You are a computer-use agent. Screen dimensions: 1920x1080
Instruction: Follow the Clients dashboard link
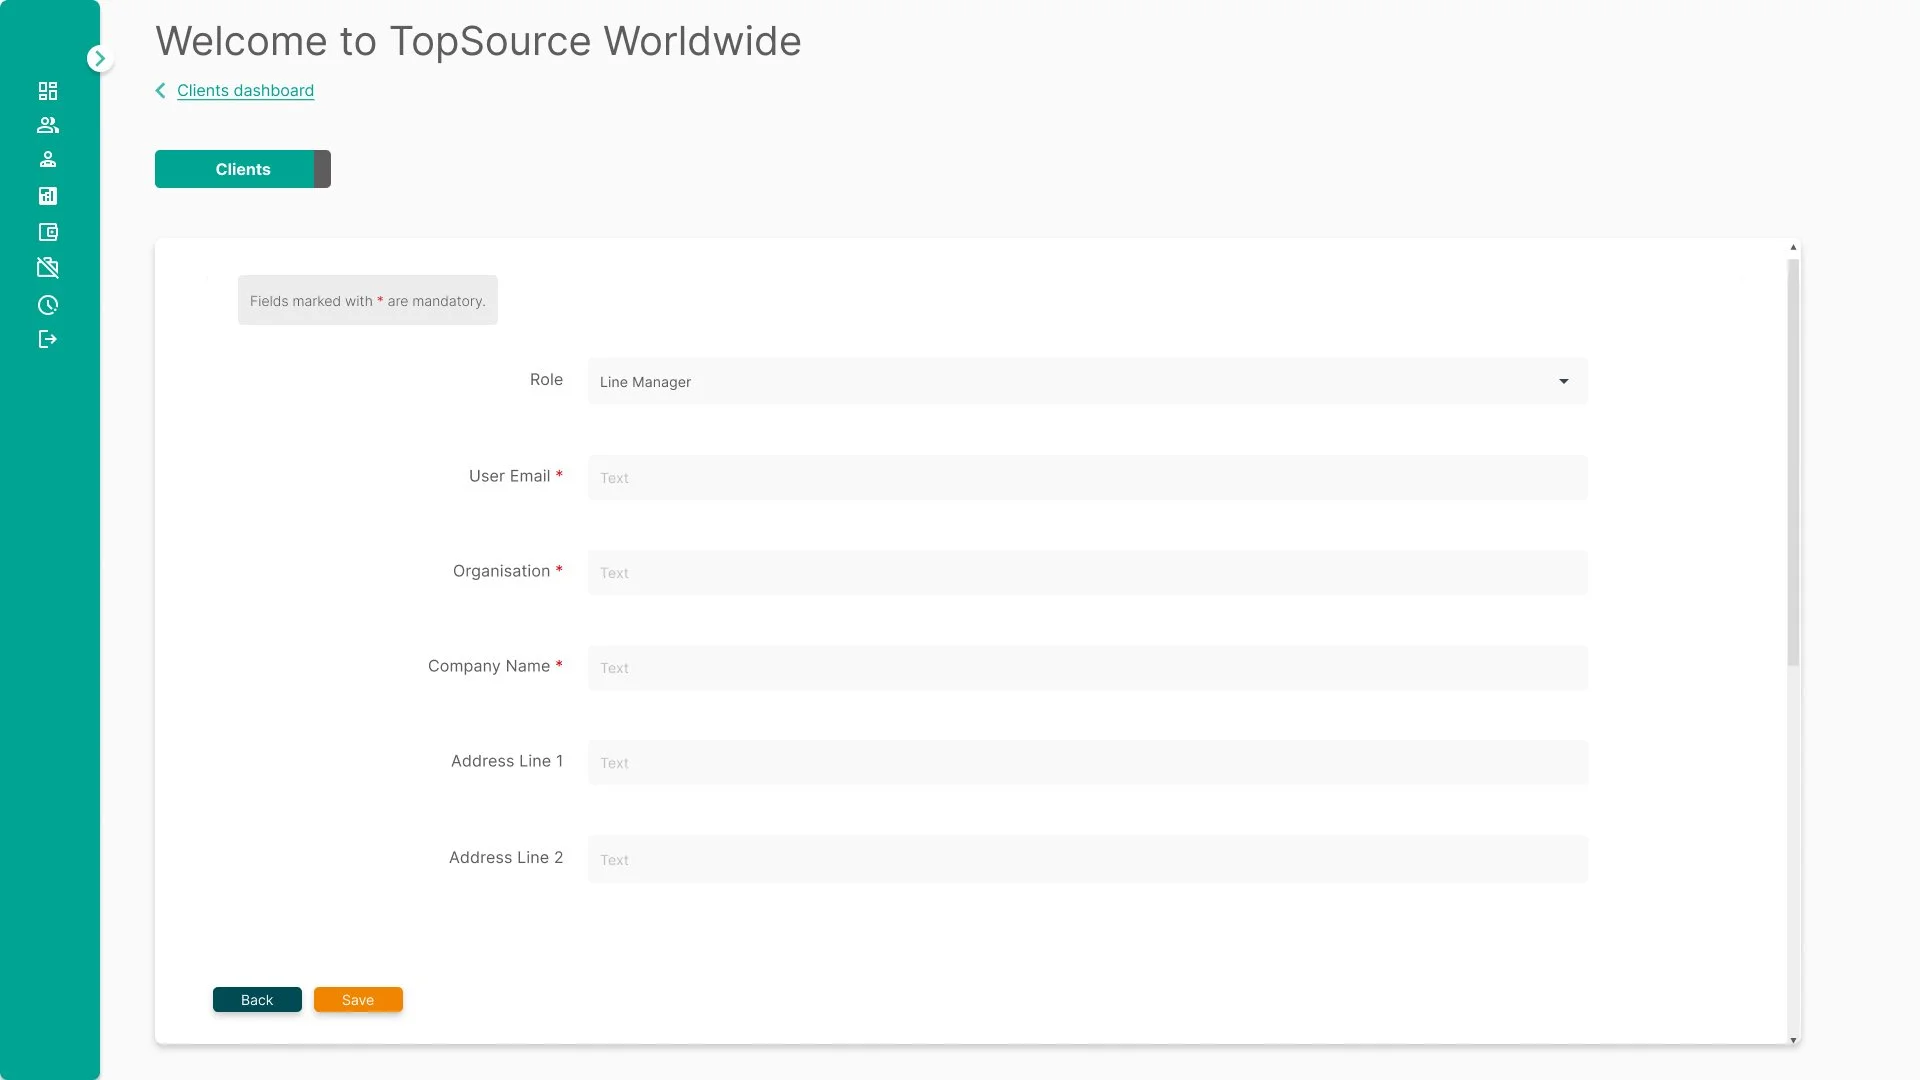245,90
